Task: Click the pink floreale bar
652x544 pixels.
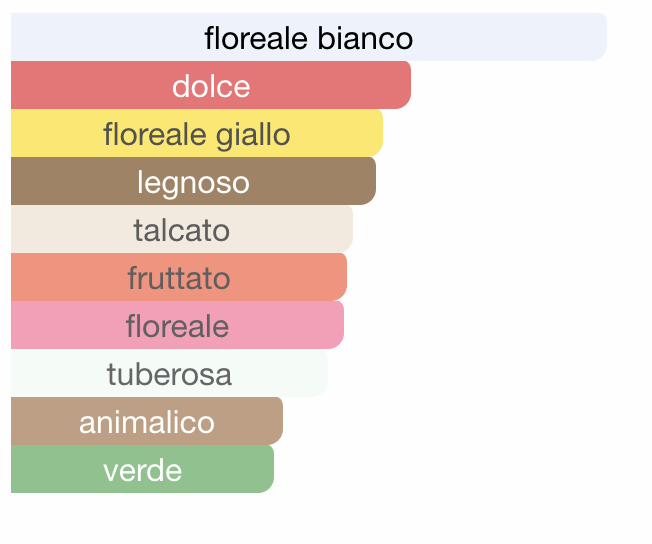Action: tap(177, 325)
